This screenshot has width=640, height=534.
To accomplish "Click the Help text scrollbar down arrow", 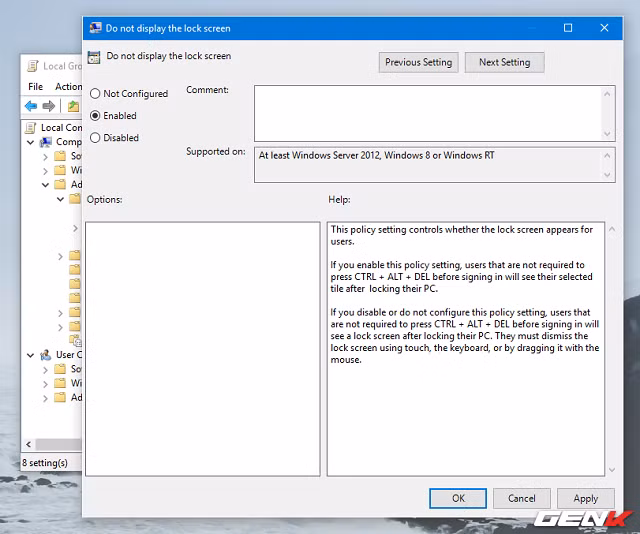I will coord(609,468).
